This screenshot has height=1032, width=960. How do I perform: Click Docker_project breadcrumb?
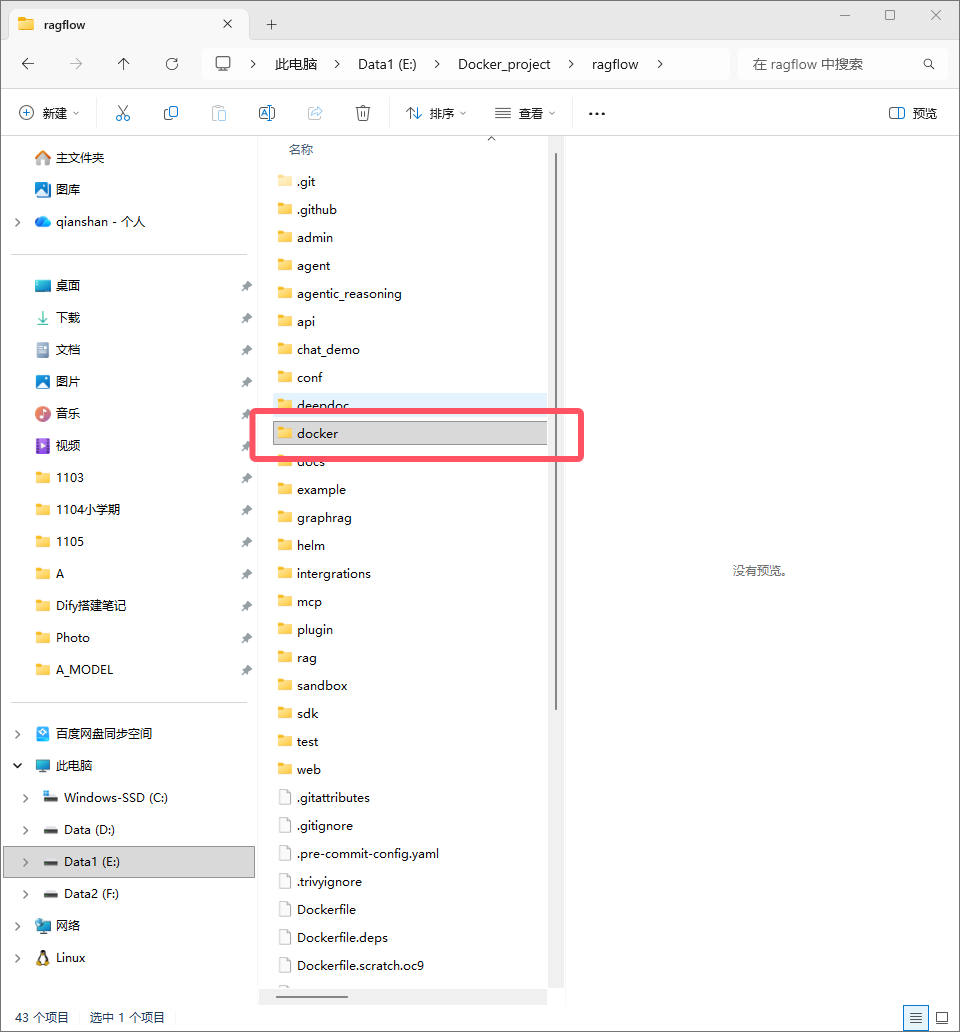click(504, 64)
